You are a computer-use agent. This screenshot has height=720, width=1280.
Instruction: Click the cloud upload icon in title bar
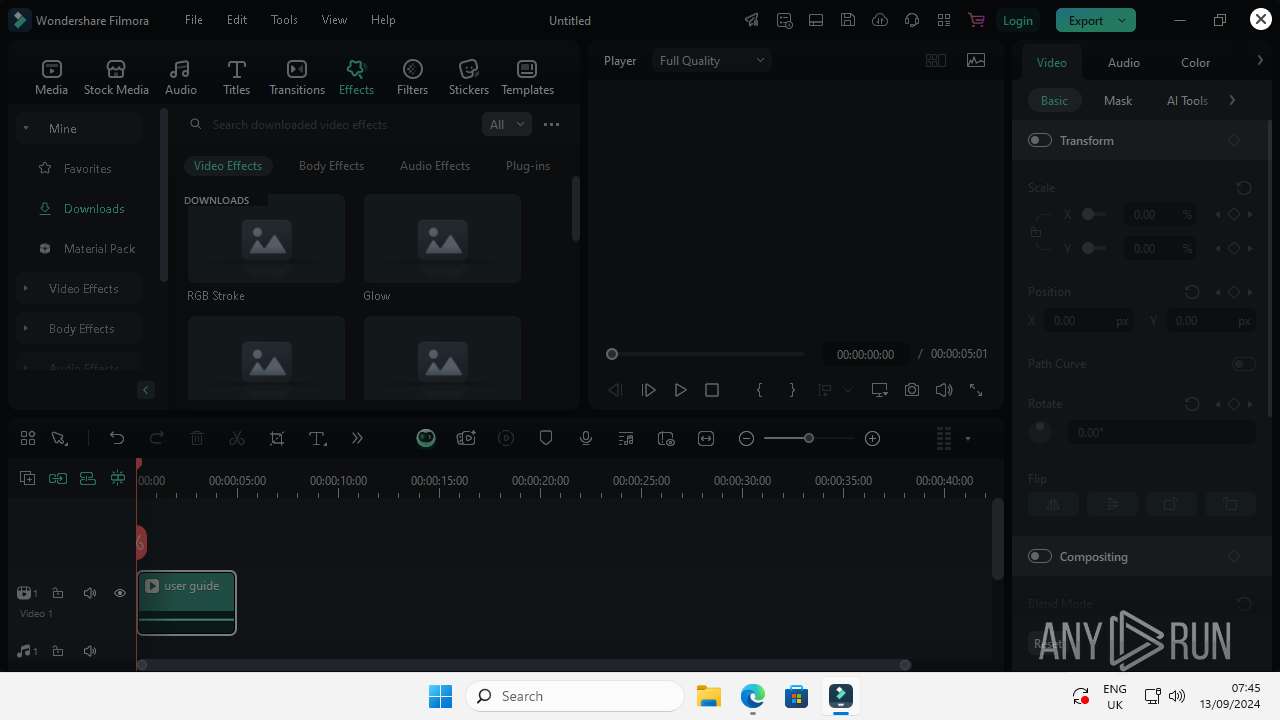tap(880, 20)
